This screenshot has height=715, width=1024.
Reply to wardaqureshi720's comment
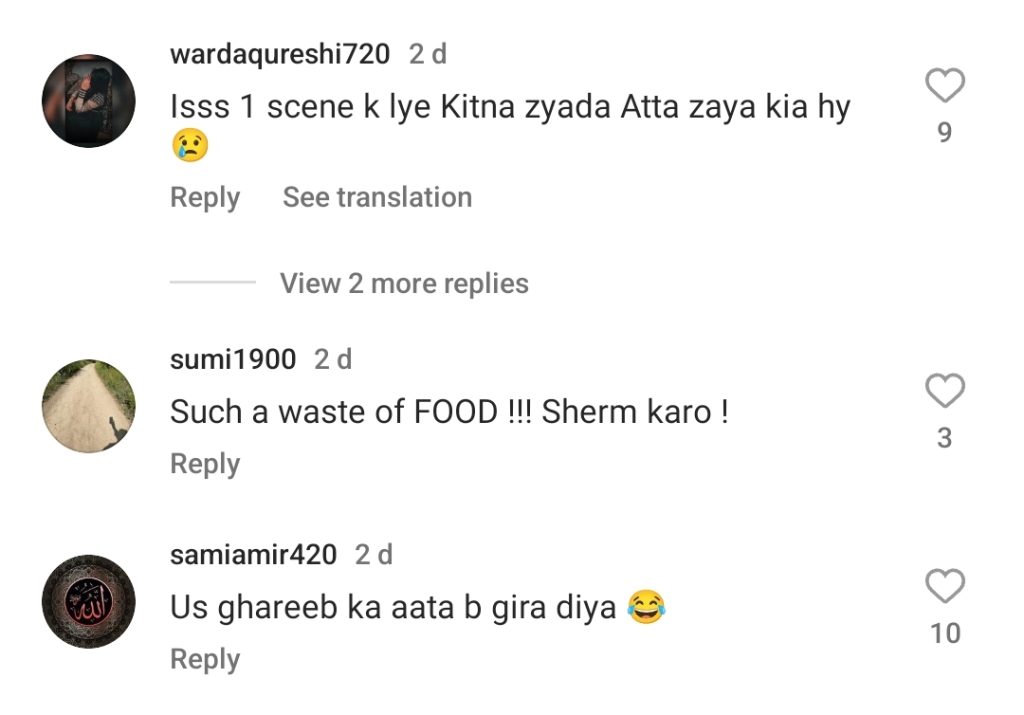[x=205, y=198]
